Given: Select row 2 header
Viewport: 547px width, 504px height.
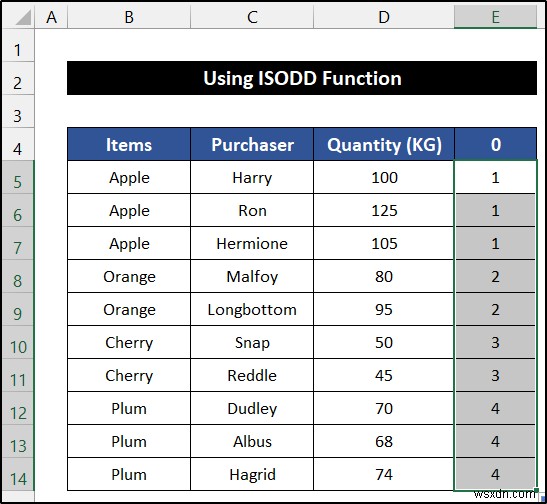Looking at the screenshot, I should tap(17, 78).
